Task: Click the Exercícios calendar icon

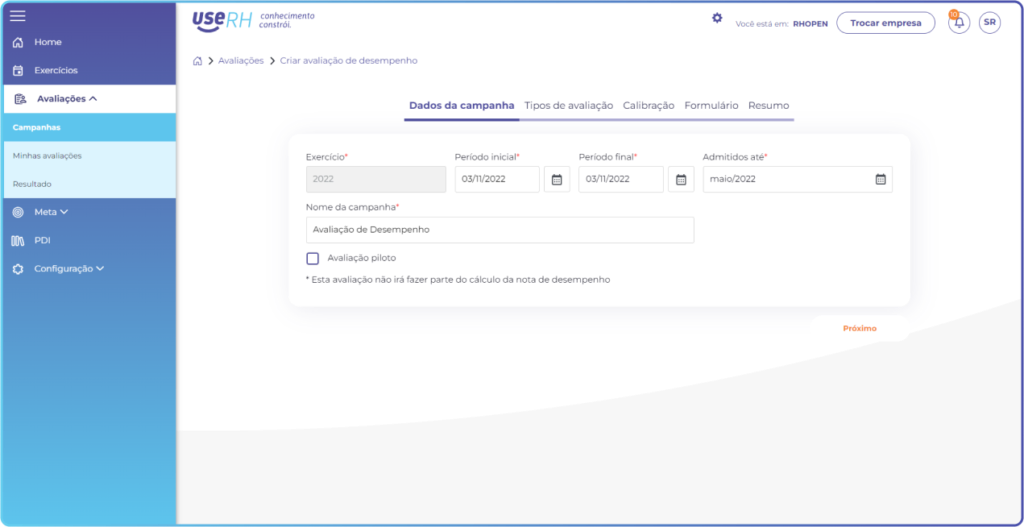Action: coord(18,71)
